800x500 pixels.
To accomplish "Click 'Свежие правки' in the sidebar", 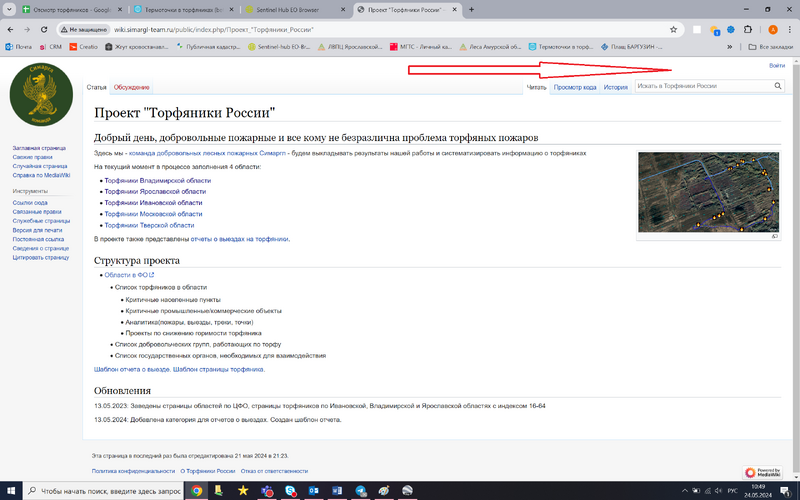I will tap(33, 157).
